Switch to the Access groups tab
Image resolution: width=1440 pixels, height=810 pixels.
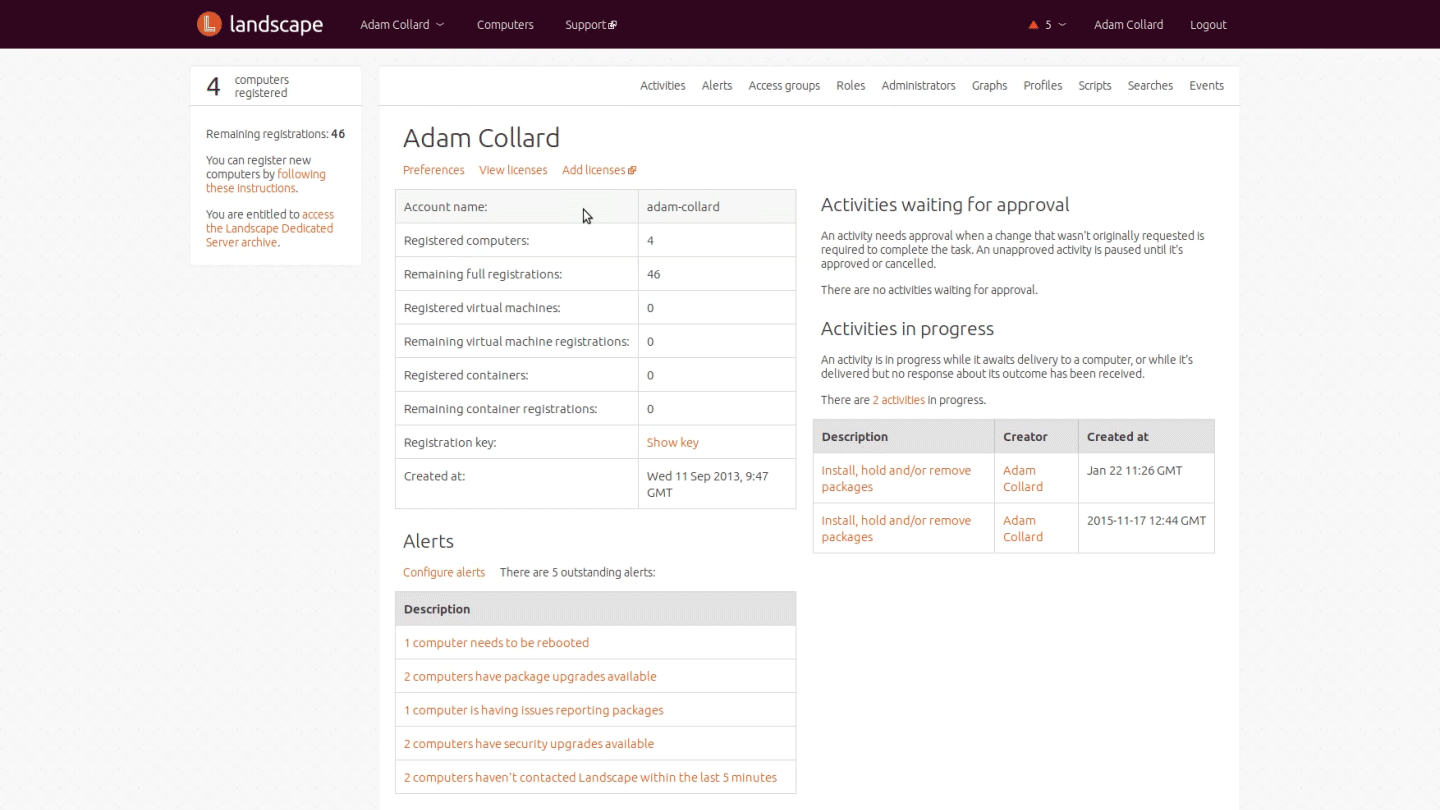(x=784, y=86)
